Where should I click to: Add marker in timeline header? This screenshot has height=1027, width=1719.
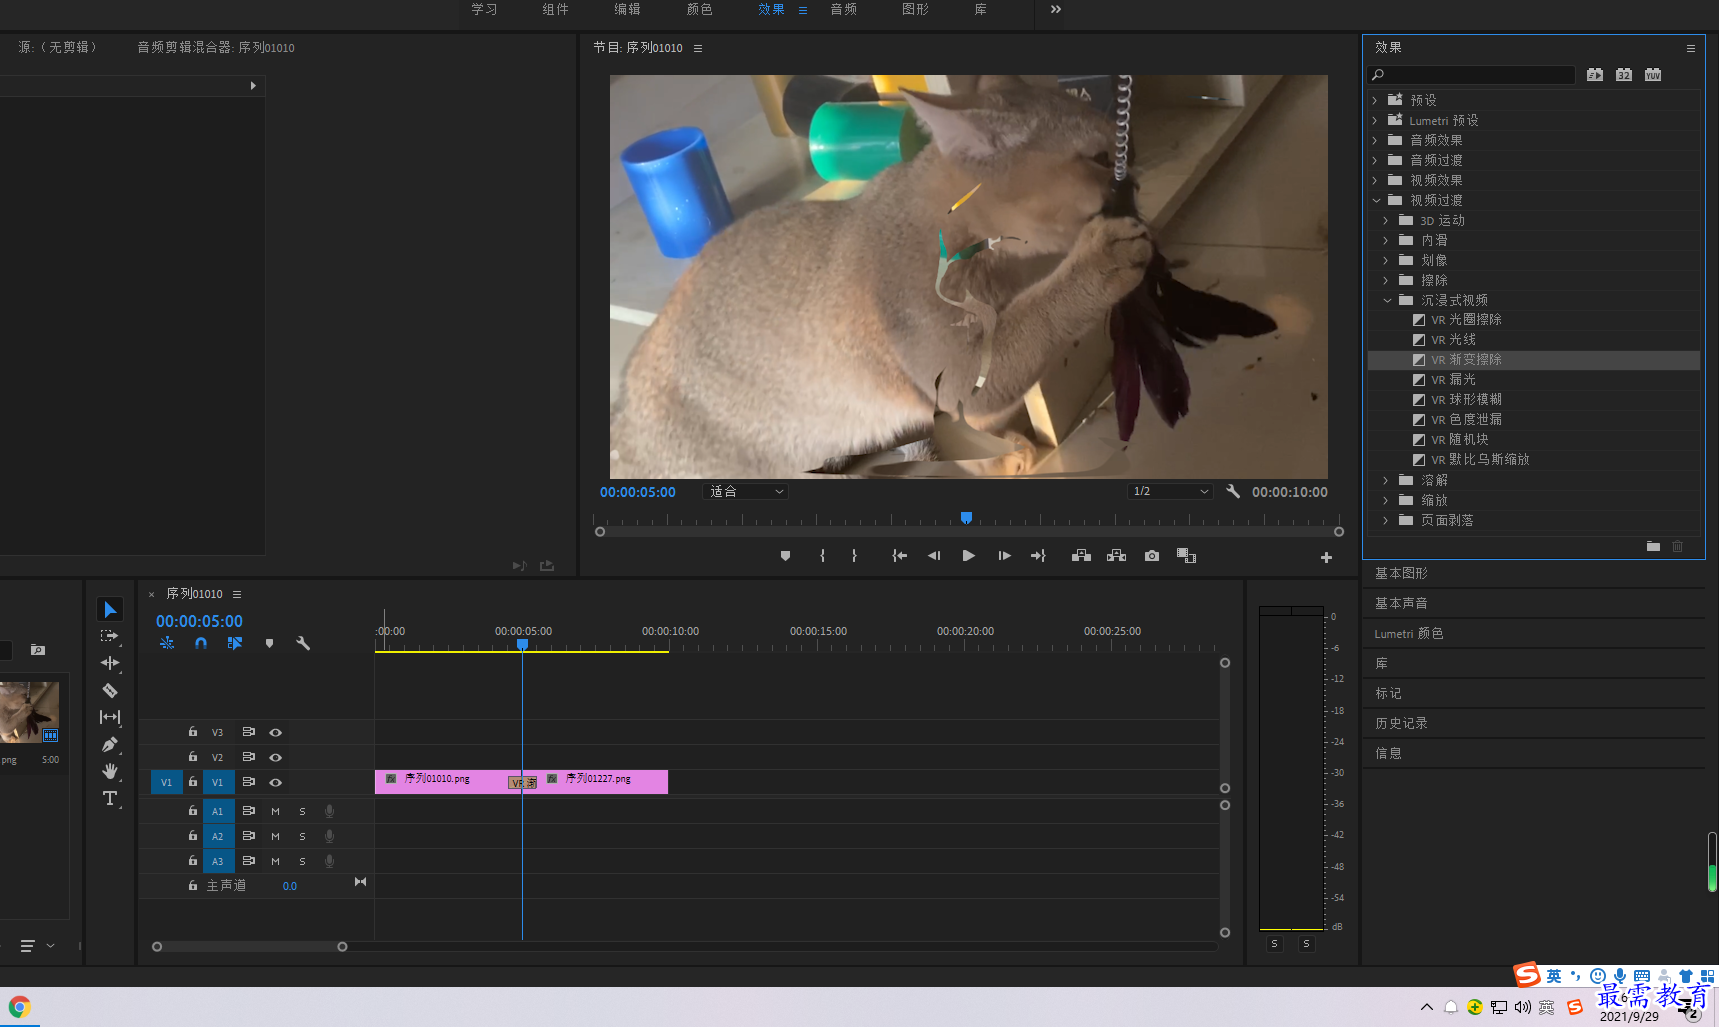coord(269,644)
